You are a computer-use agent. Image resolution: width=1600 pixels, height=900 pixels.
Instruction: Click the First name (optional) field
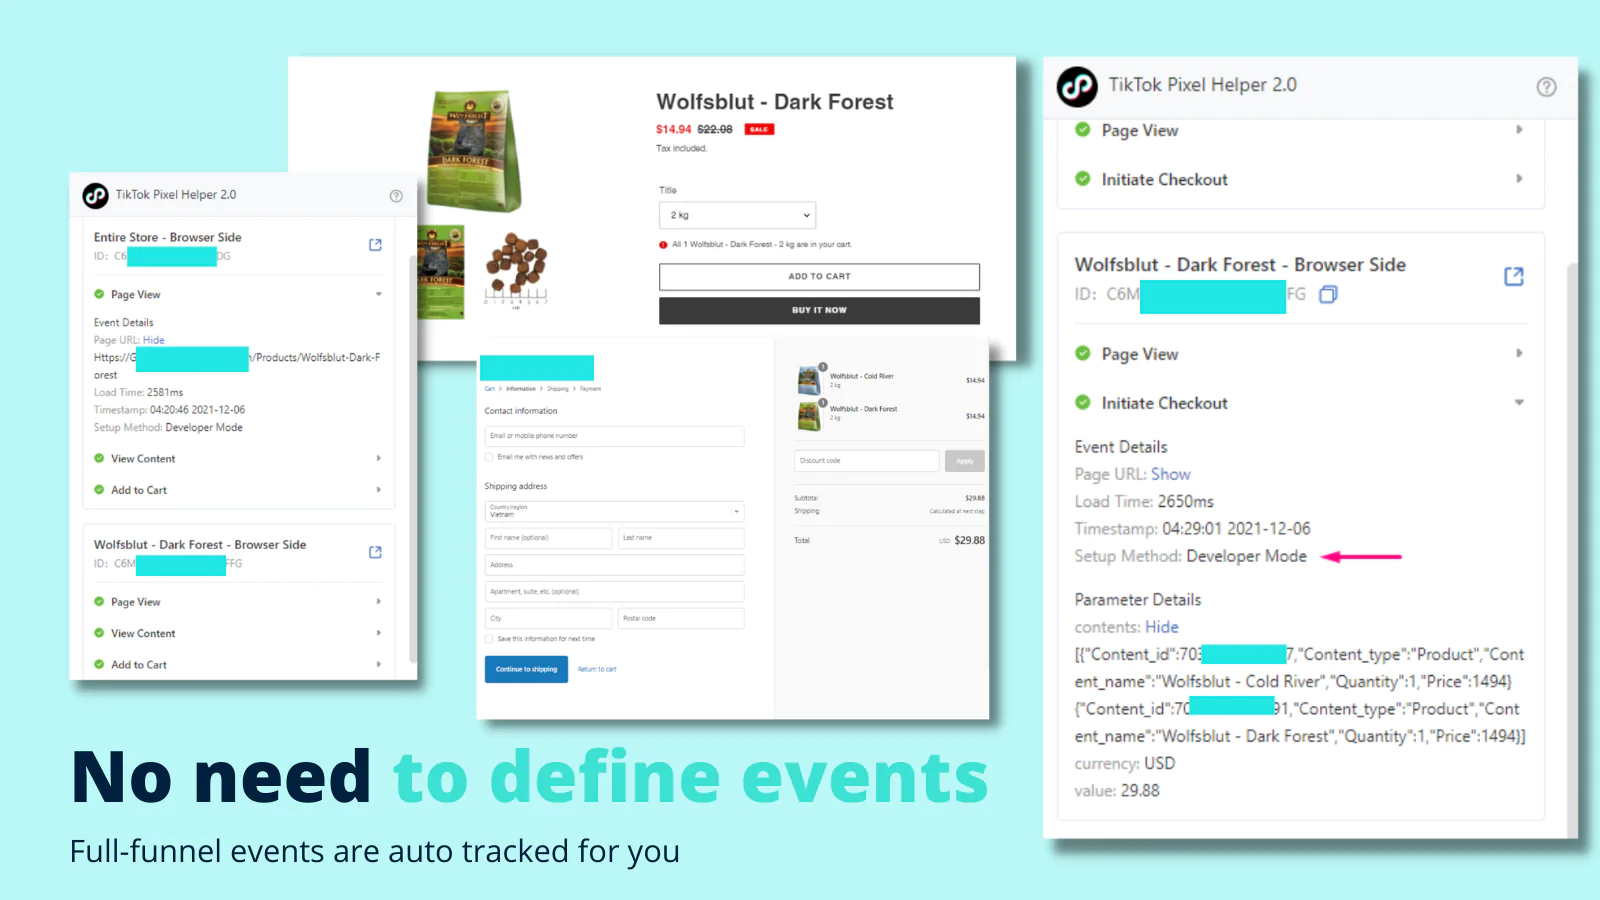tap(548, 538)
